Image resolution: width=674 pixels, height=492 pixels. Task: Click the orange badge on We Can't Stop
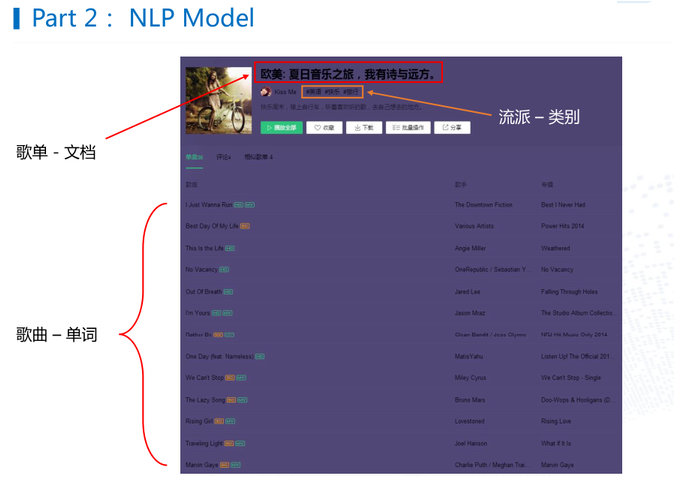(230, 378)
